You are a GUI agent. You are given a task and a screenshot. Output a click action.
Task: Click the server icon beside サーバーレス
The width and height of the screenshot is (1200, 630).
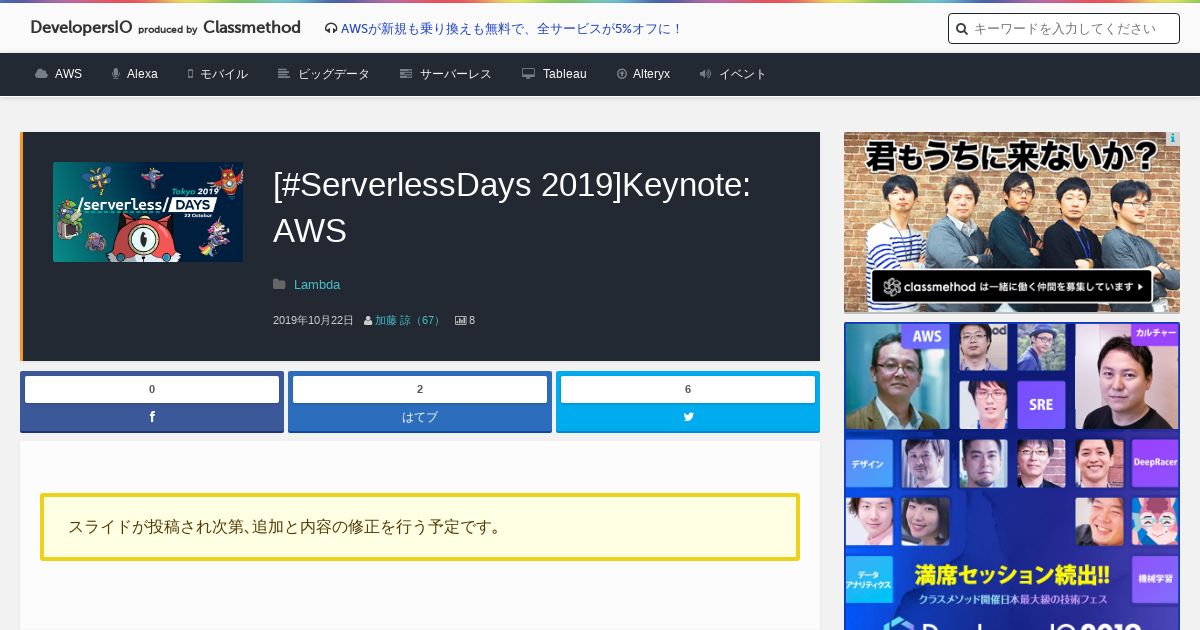[406, 74]
